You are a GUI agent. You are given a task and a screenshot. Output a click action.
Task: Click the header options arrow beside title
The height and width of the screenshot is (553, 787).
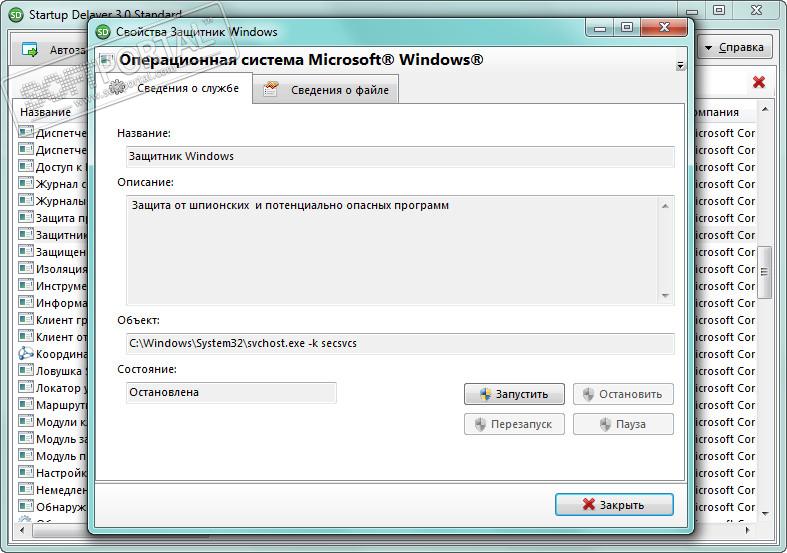(x=680, y=65)
